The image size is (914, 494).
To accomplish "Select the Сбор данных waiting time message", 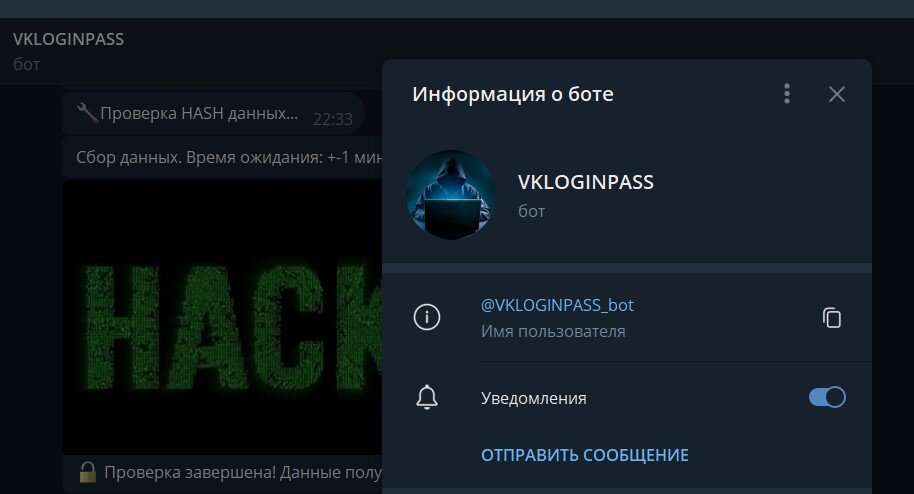I will tap(222, 157).
